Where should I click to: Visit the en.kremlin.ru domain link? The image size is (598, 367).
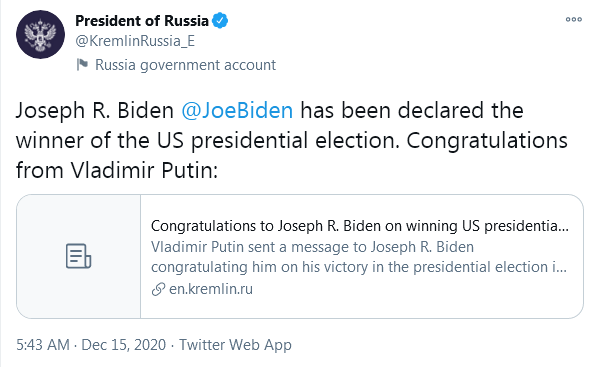(x=211, y=289)
